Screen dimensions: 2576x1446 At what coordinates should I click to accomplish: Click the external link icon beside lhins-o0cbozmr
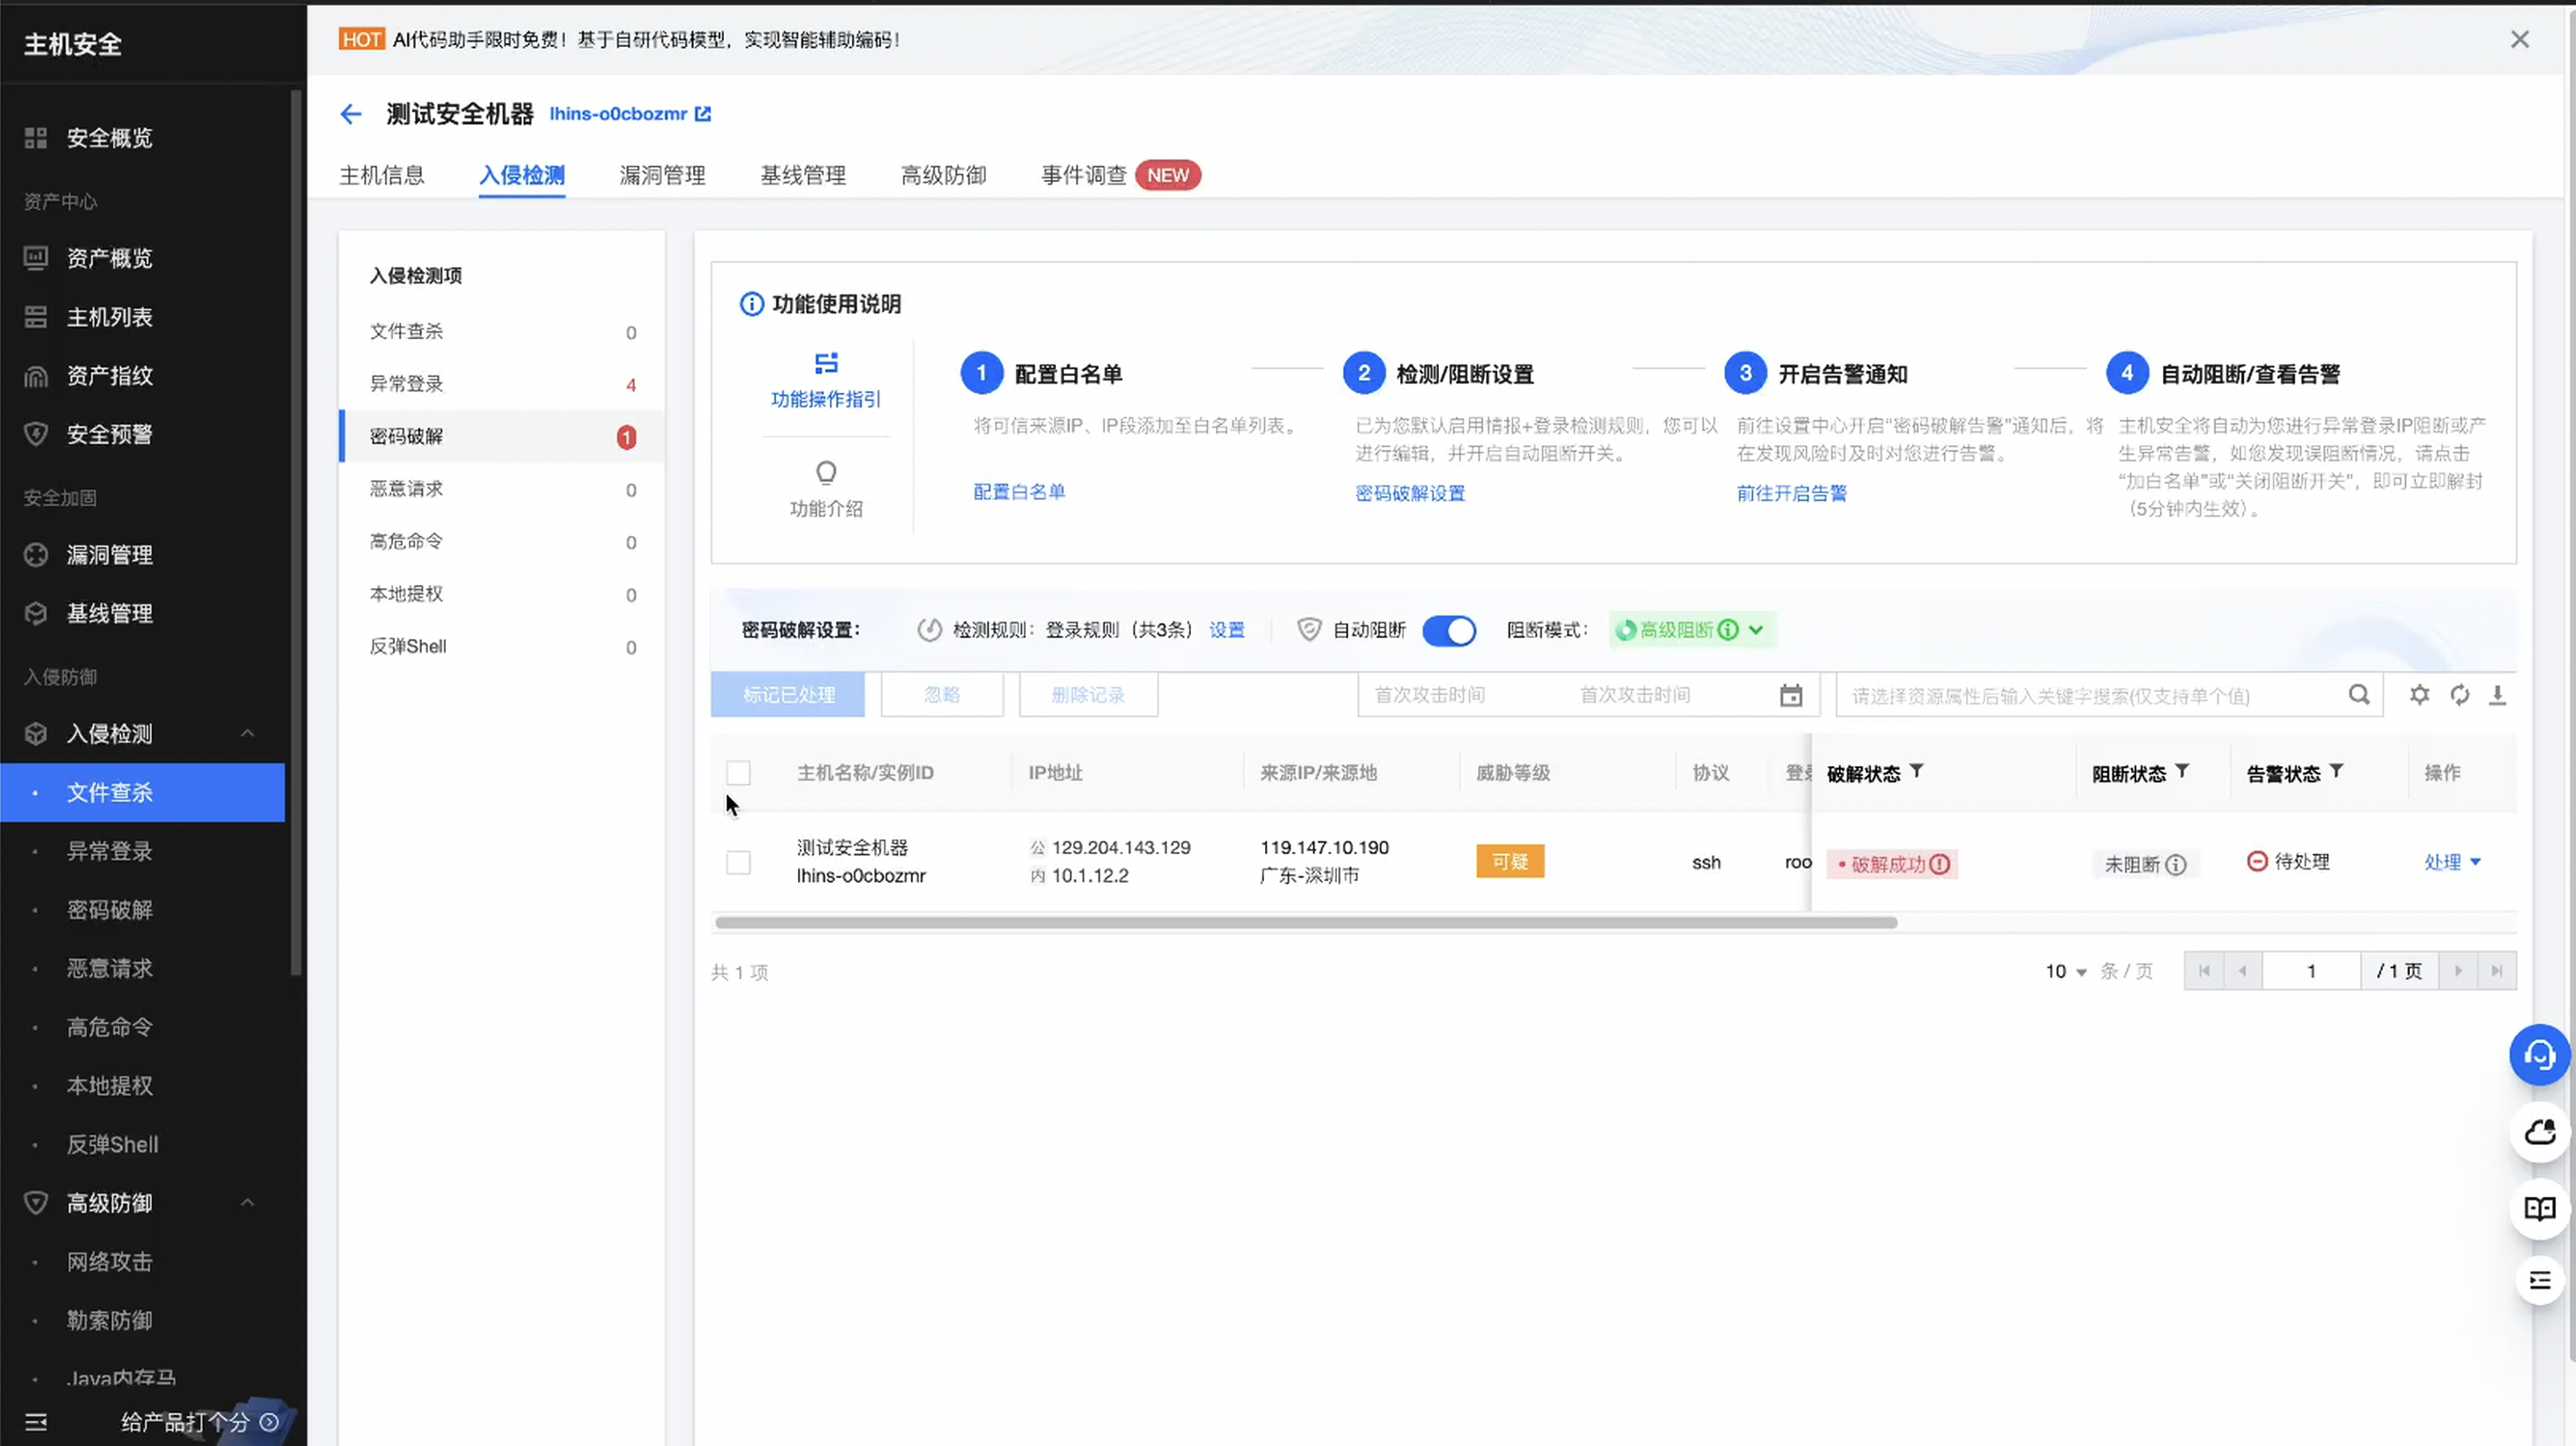coord(703,114)
